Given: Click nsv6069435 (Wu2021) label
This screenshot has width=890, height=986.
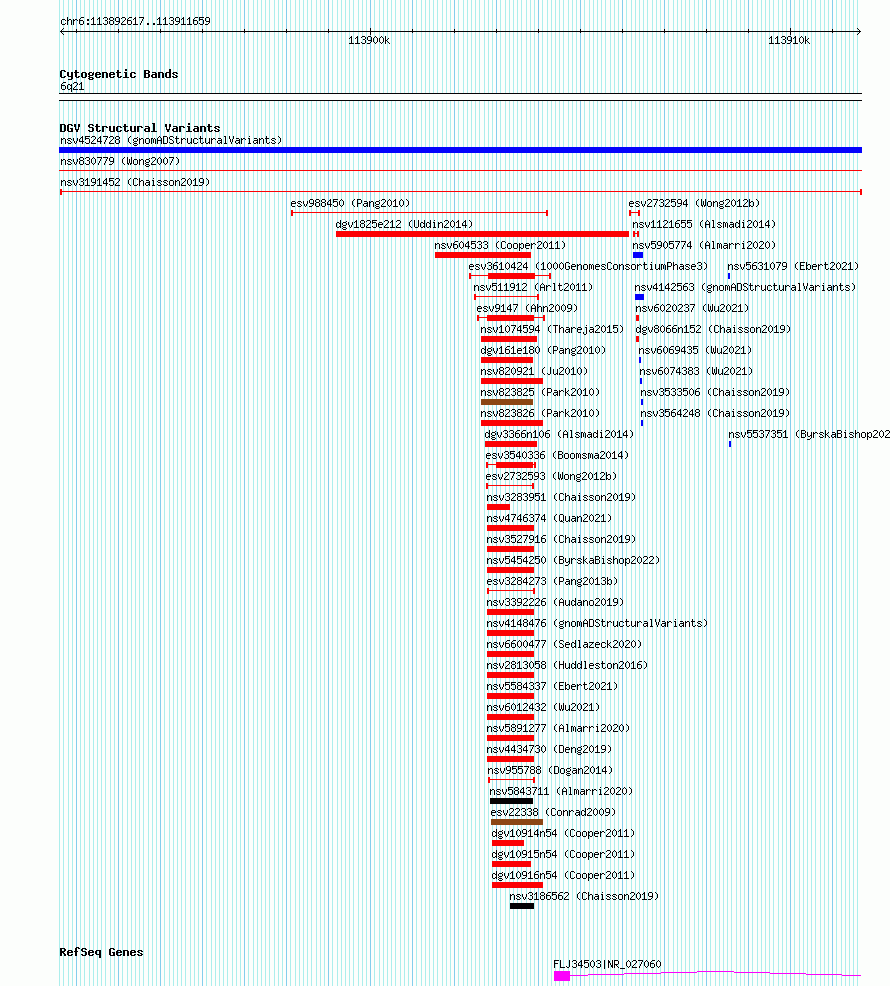Looking at the screenshot, I should (696, 350).
